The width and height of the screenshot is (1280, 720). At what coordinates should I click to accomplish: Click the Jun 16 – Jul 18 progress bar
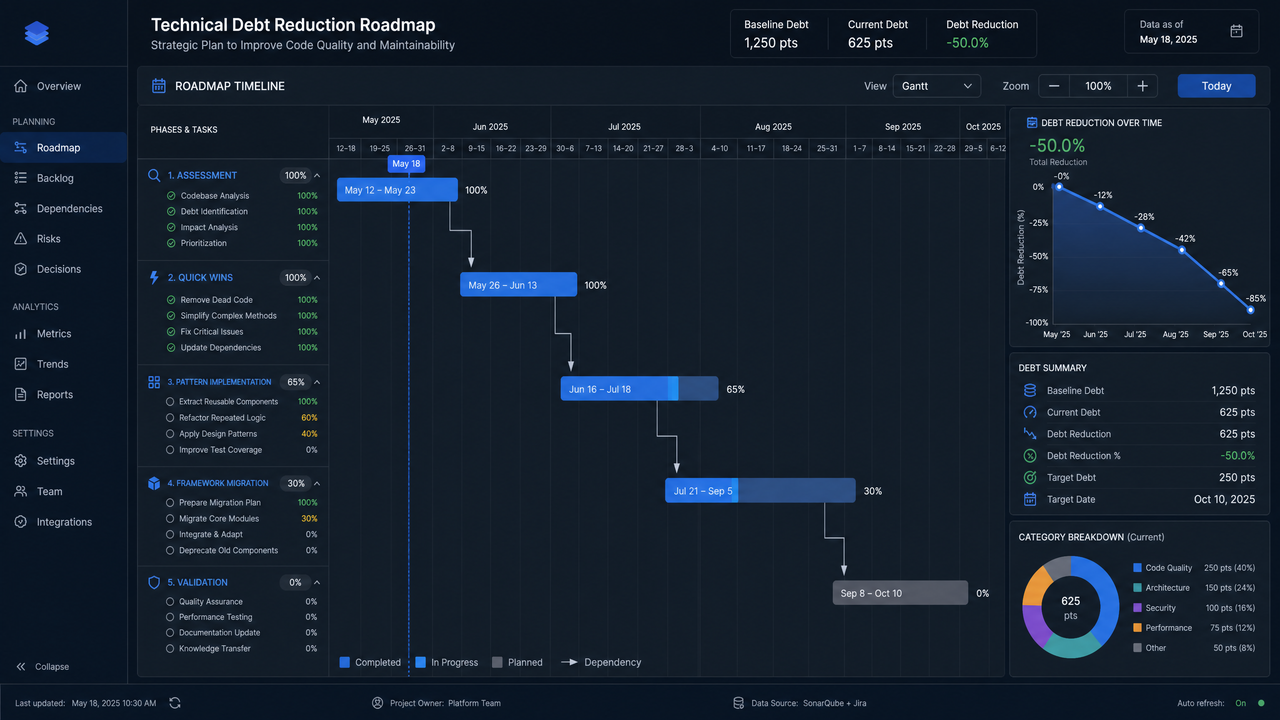coord(639,389)
